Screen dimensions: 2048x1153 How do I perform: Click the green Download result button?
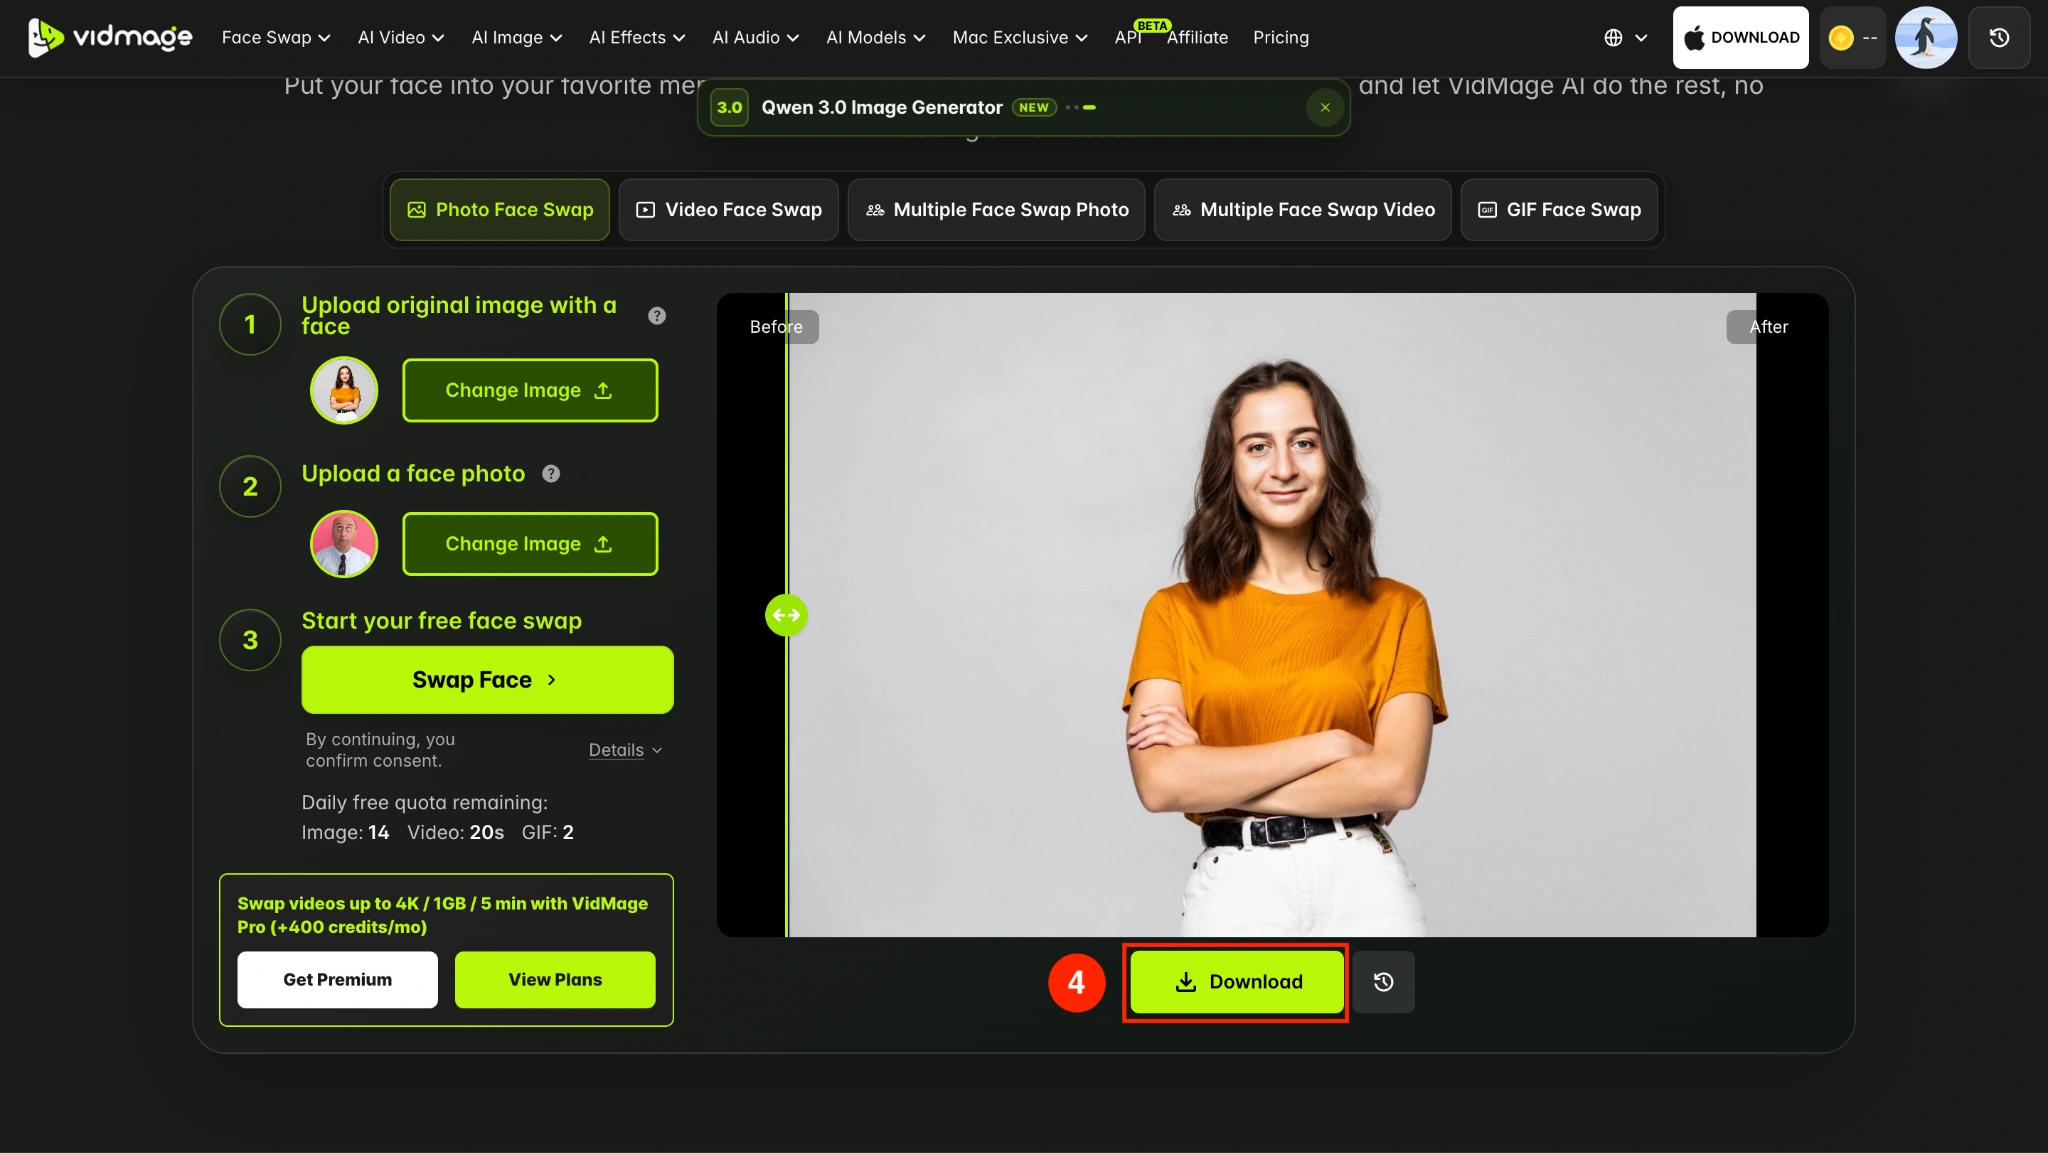coord(1237,982)
